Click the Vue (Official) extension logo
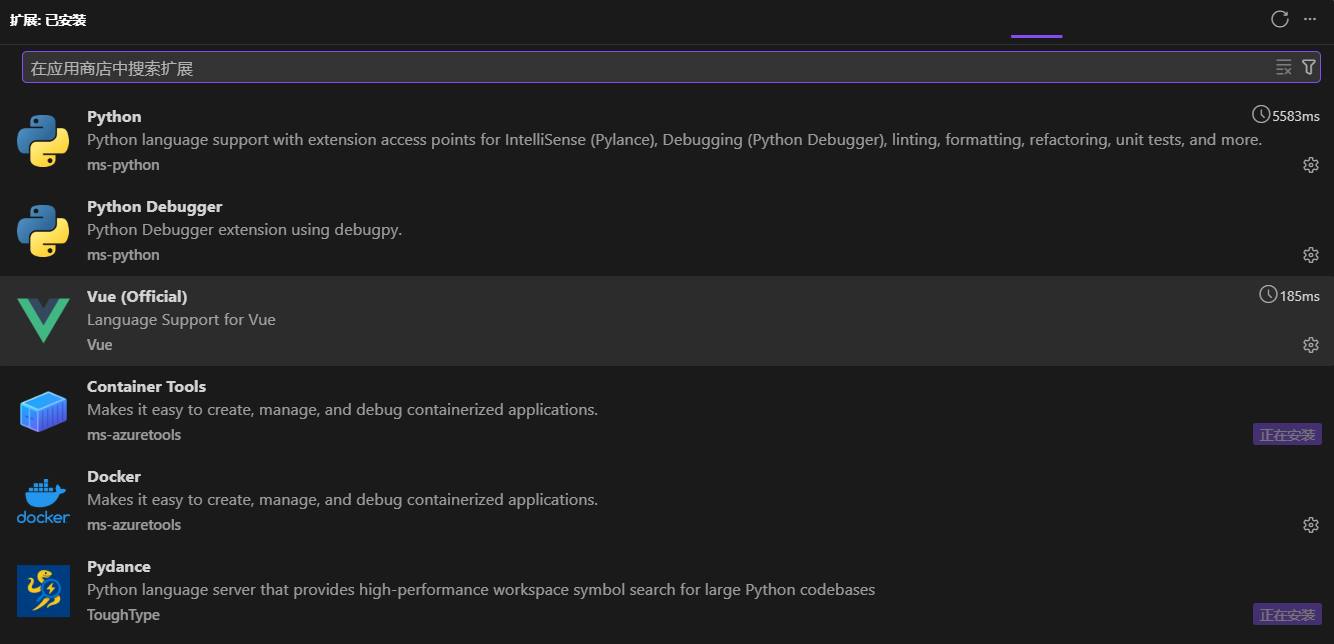1334x644 pixels. (43, 320)
